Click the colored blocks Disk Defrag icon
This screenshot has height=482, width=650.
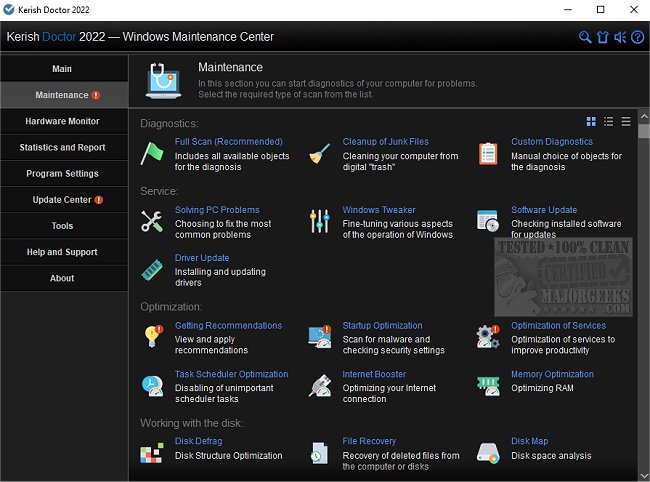tap(151, 453)
